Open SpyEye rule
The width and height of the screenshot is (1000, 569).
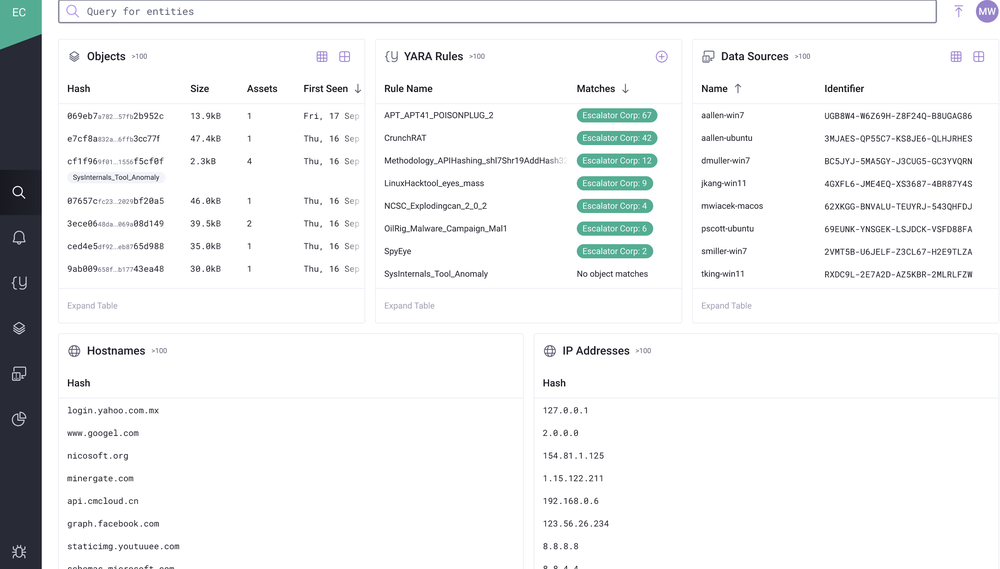397,251
